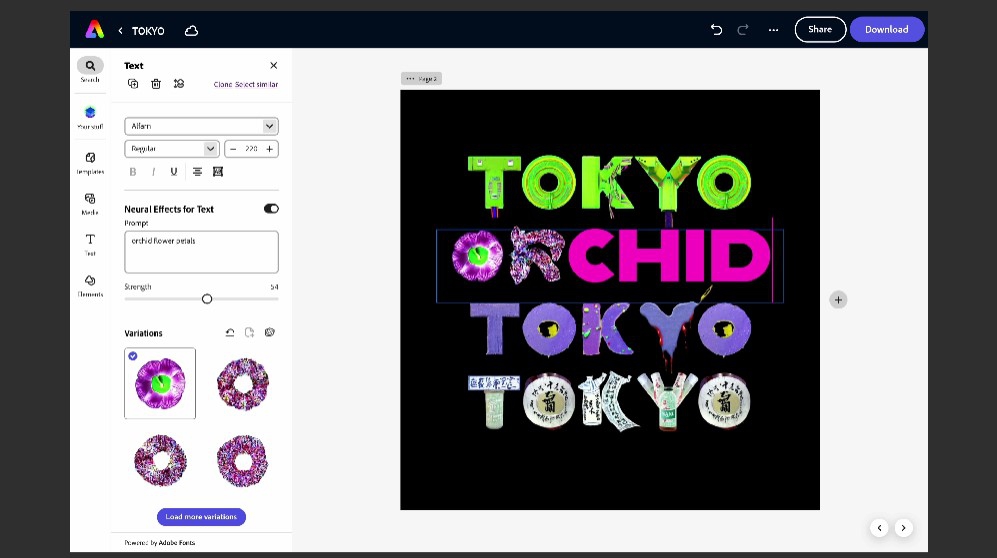Open the Elements sidebar tab

pos(90,285)
